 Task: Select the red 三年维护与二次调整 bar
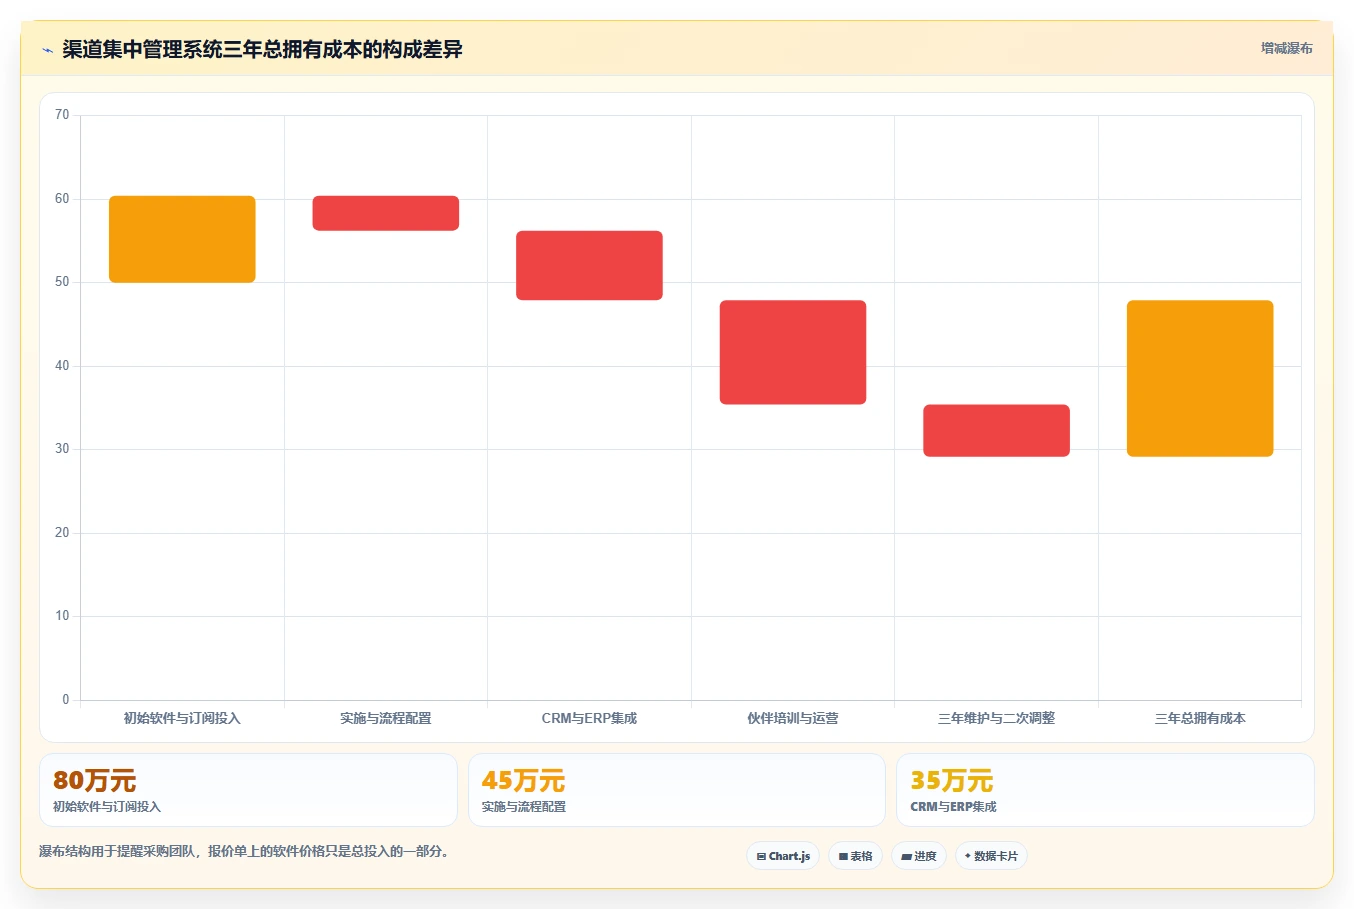[996, 430]
